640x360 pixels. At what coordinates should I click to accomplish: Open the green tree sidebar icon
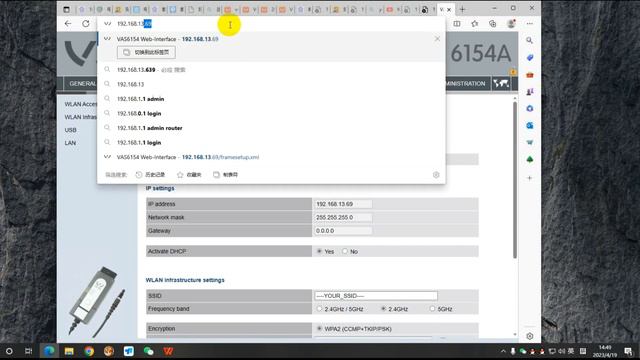point(529,159)
